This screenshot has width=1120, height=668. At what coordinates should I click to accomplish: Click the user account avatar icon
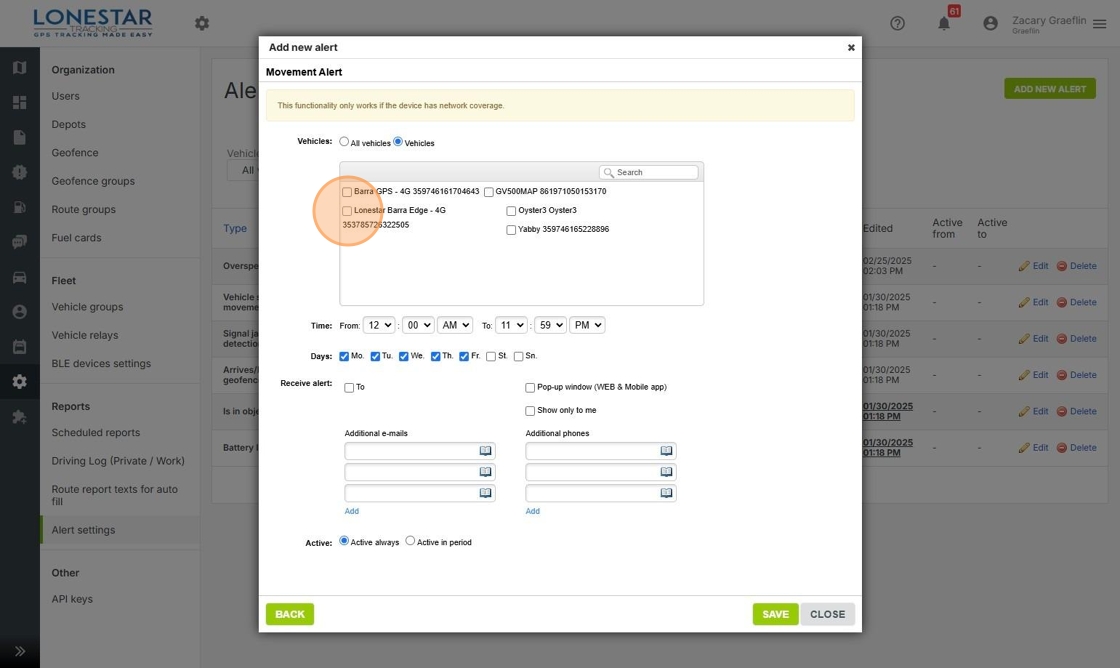(990, 24)
